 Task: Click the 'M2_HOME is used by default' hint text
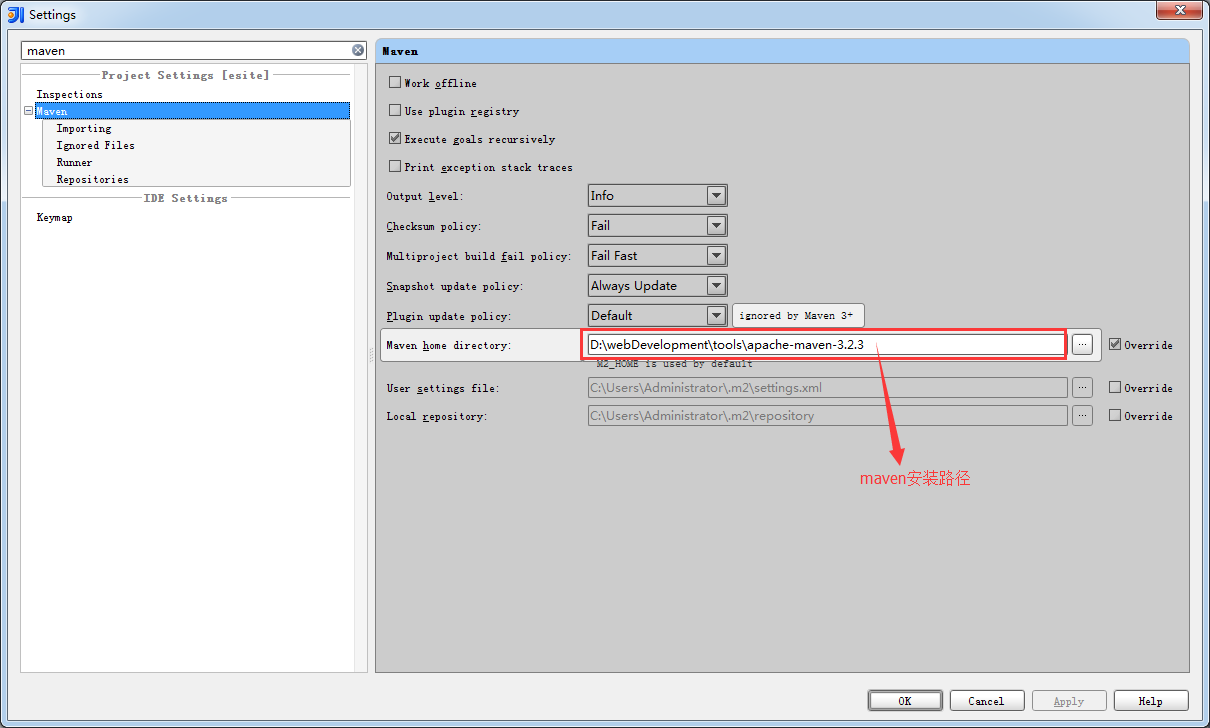[675, 364]
